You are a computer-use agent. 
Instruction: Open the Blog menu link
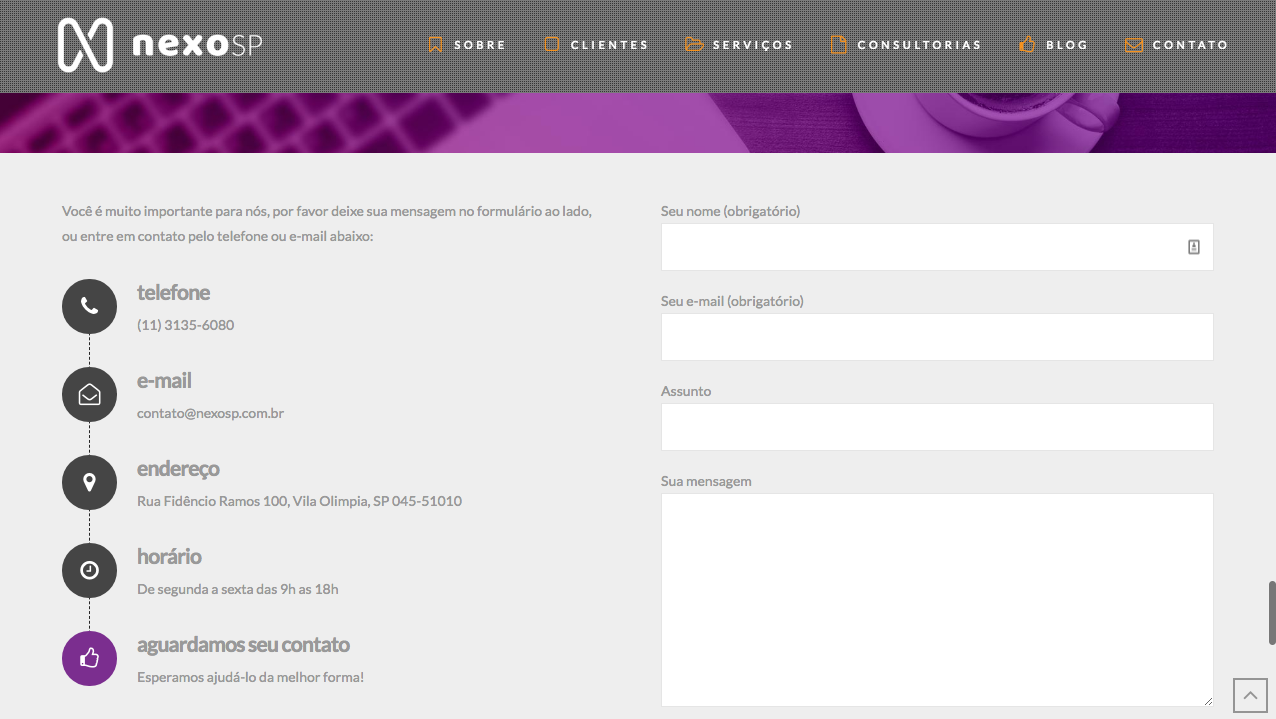[1053, 45]
